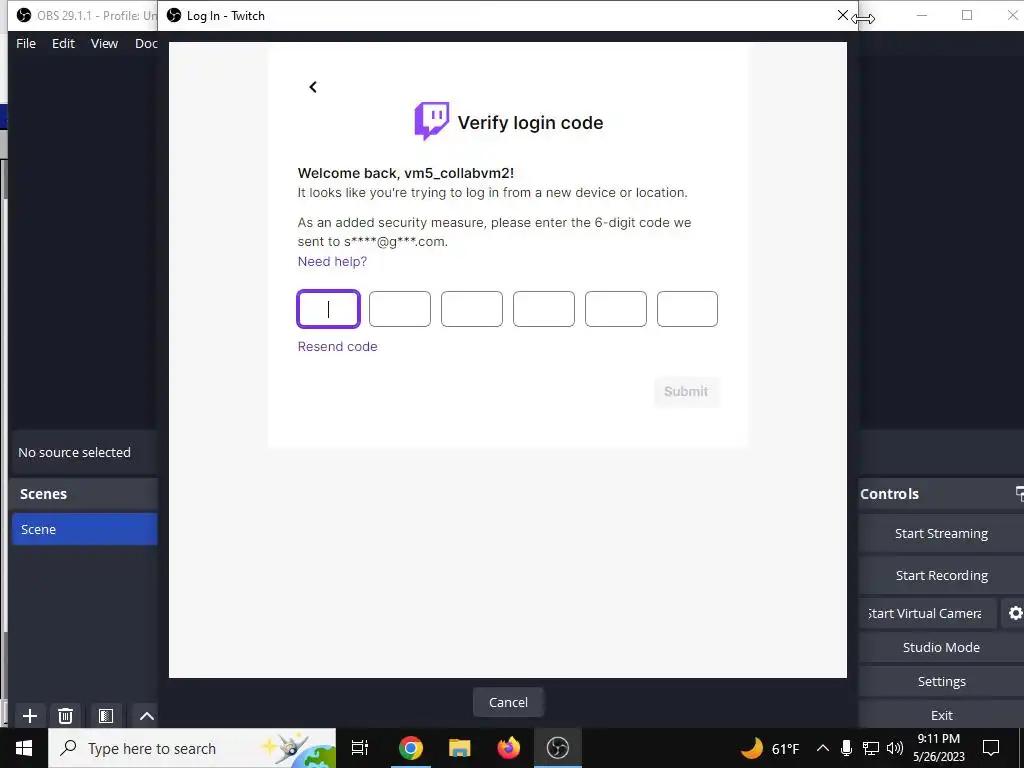
Task: Open OBS Settings from Controls
Action: point(941,681)
